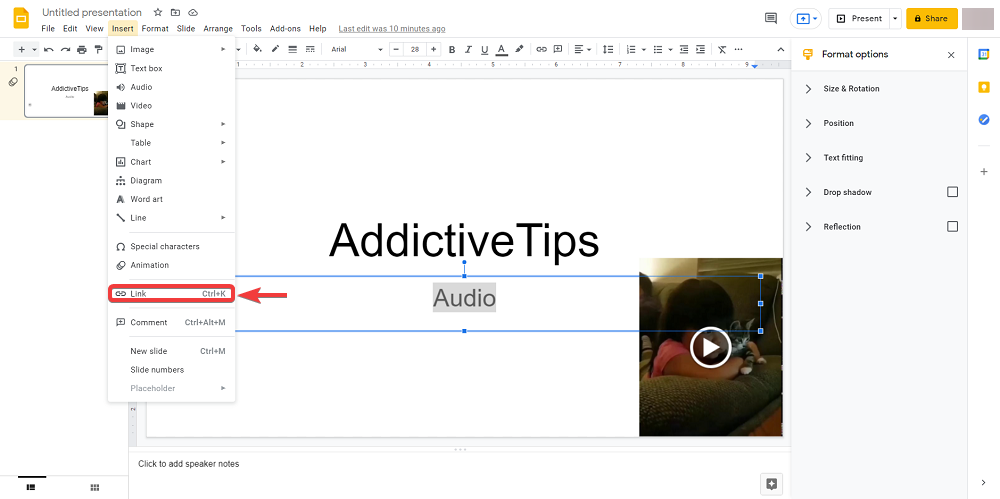Play the video on the slide
1000x499 pixels.
(710, 347)
